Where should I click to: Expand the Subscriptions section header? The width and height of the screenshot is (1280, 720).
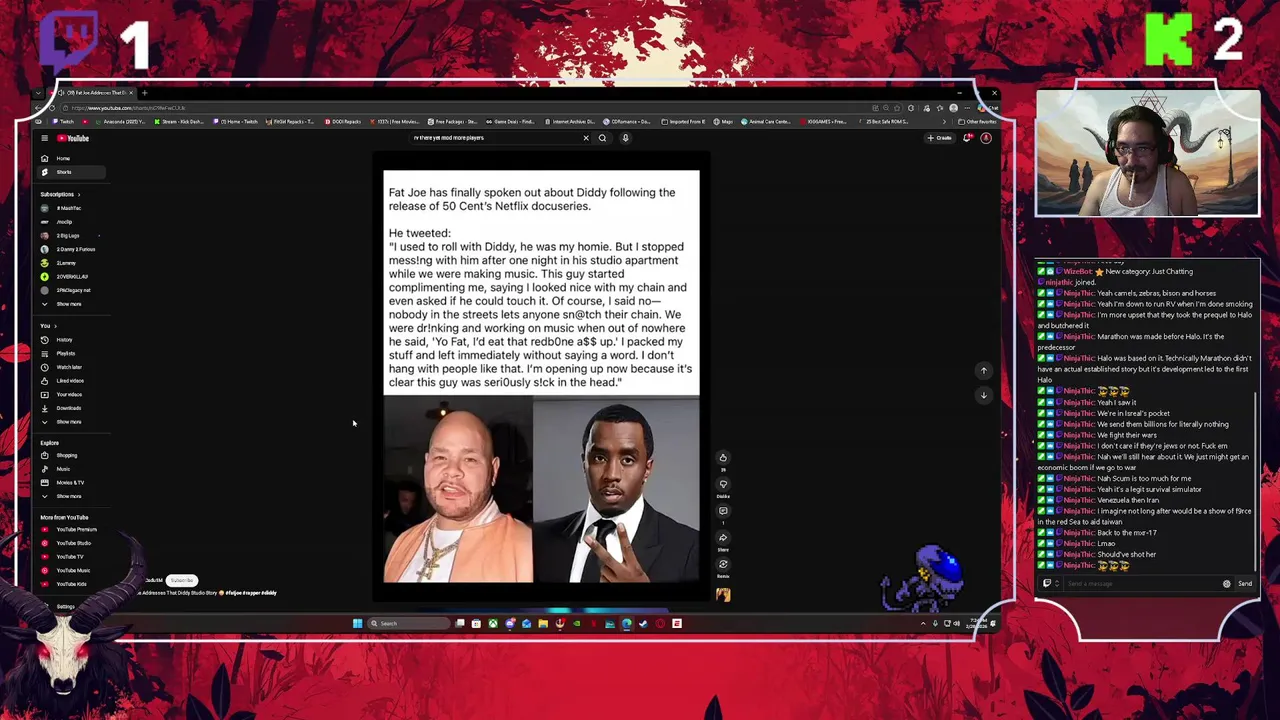[60, 194]
